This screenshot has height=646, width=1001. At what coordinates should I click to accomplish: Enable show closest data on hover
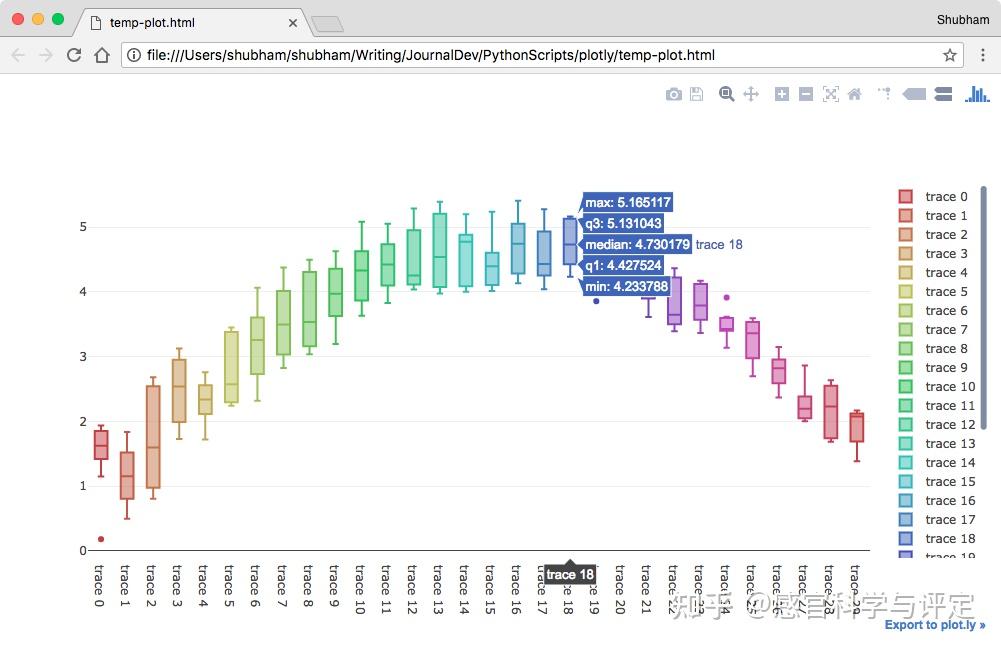click(914, 94)
